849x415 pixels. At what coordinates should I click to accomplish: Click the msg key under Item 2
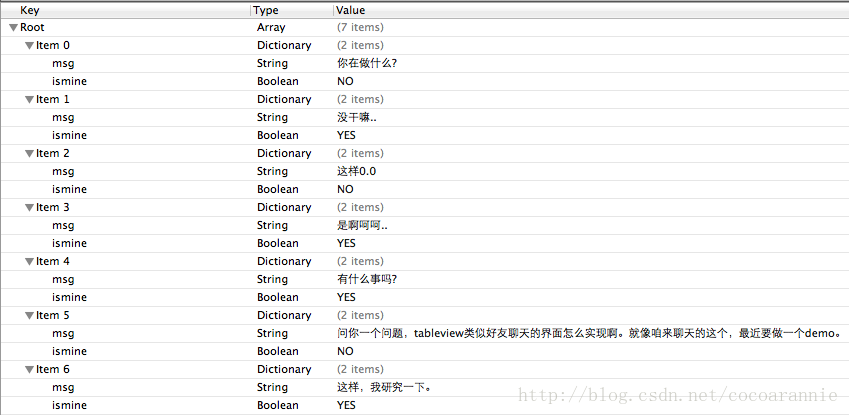[63, 171]
